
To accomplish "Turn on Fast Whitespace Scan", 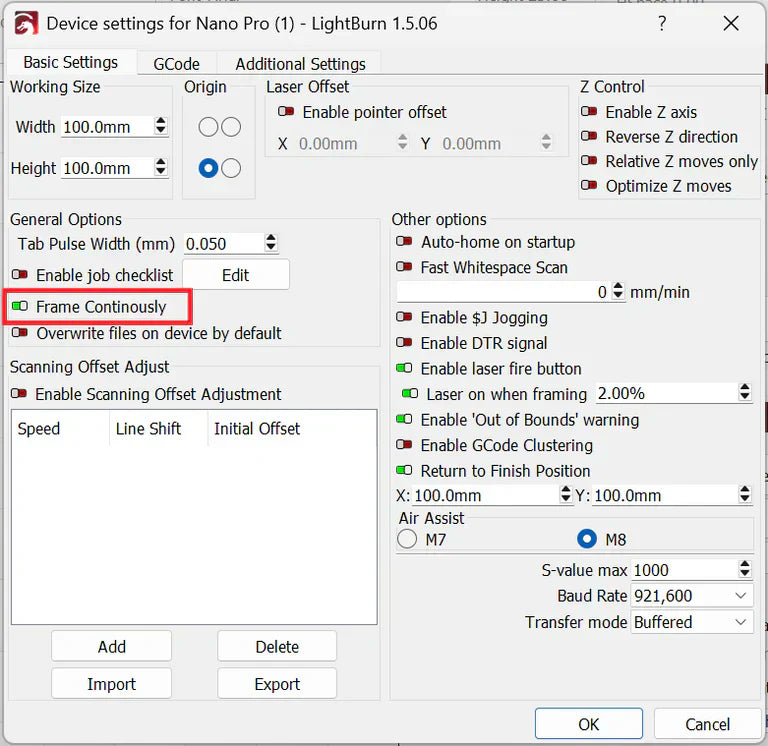I will click(405, 268).
